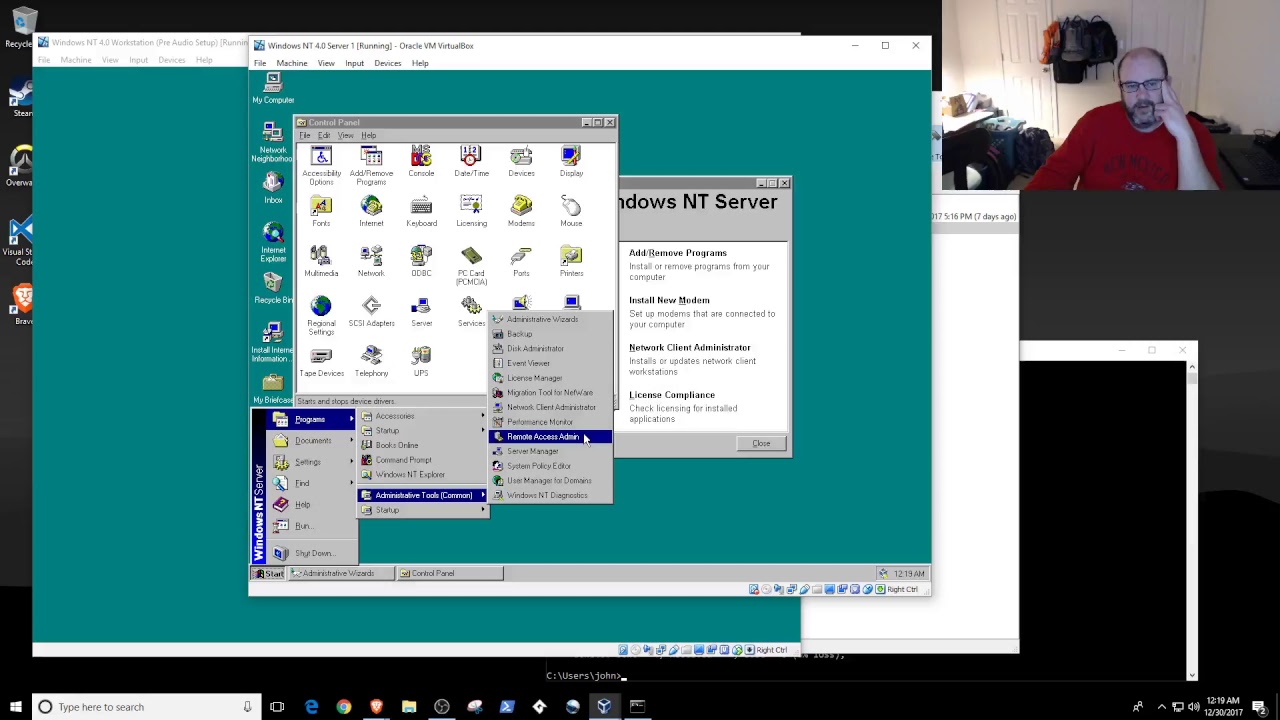Viewport: 1280px width, 720px height.
Task: Open Regional Settings applet icon
Action: (x=321, y=315)
